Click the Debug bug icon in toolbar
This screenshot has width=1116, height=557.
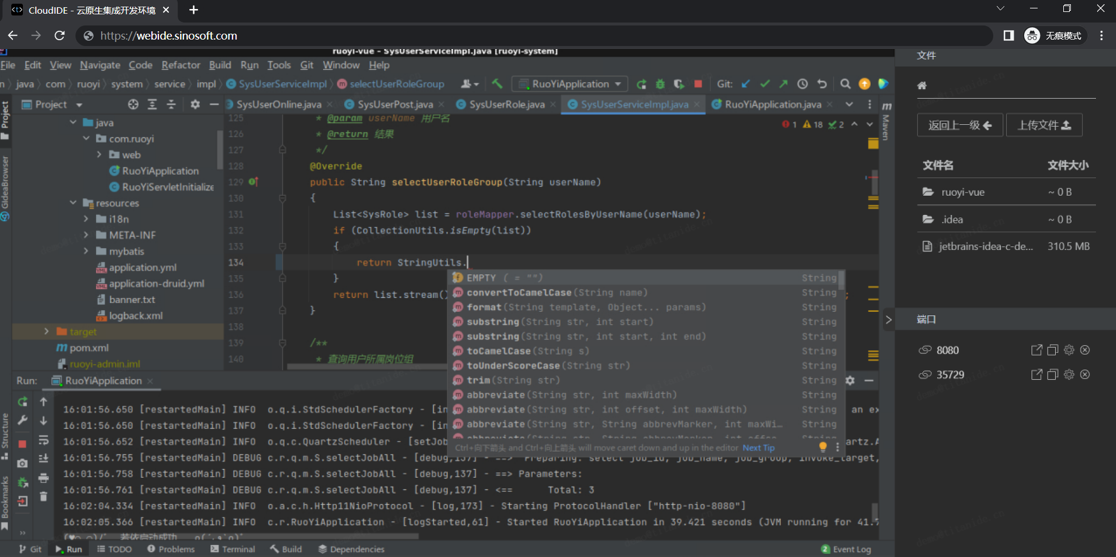[x=660, y=84]
